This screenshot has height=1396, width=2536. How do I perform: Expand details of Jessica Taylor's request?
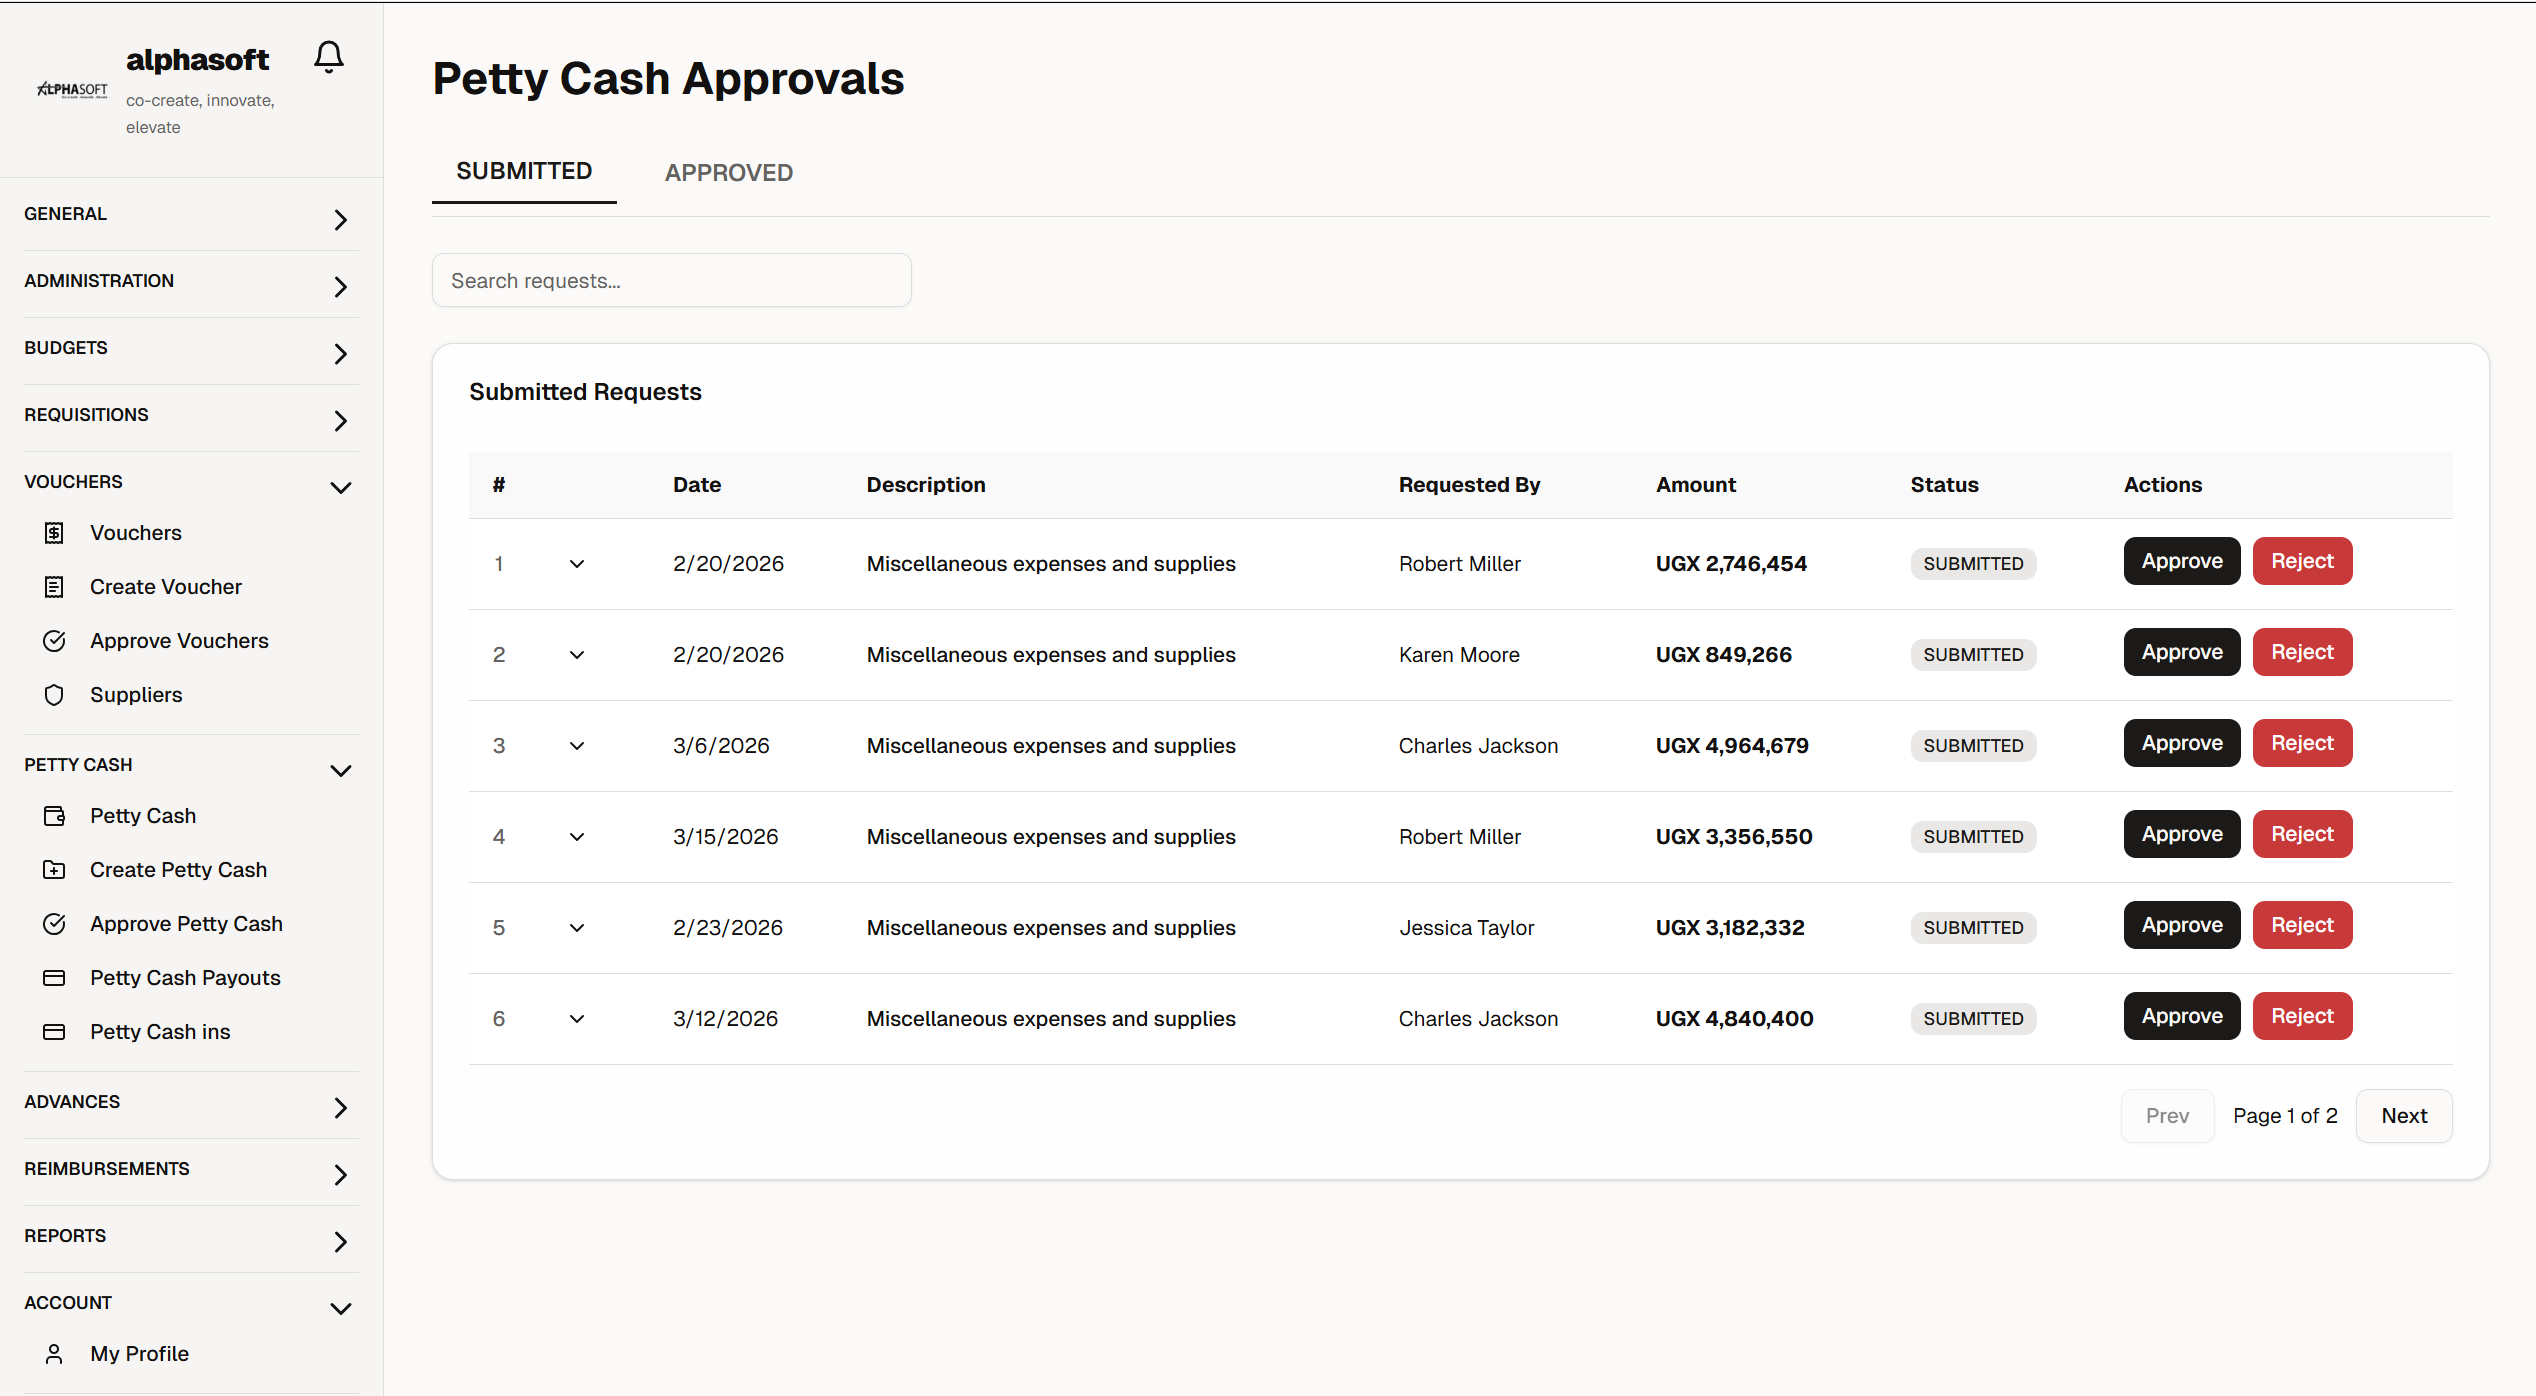coord(576,927)
